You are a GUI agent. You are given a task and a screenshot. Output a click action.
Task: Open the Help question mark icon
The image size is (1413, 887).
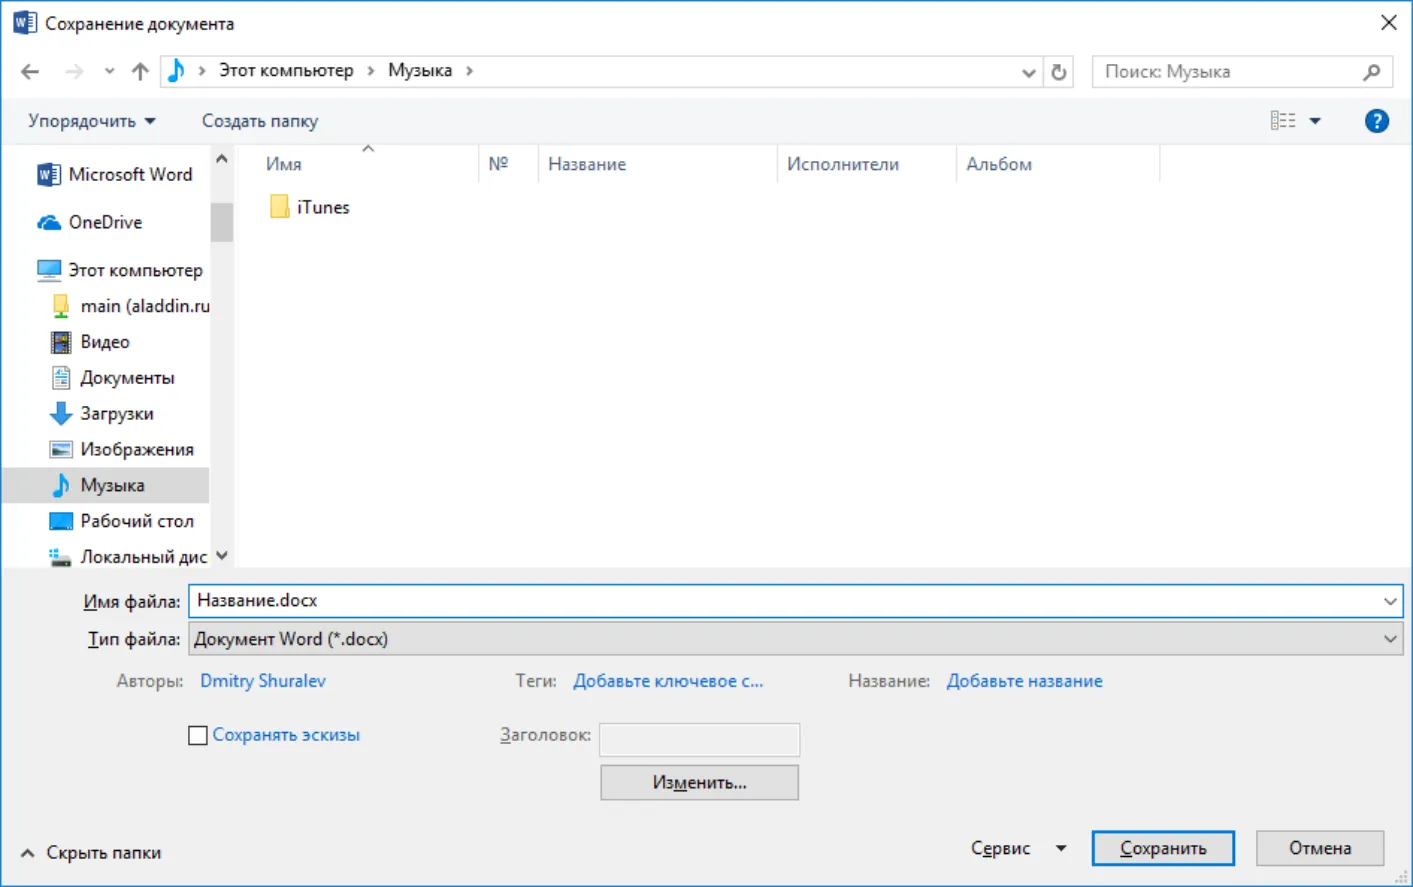click(x=1377, y=121)
